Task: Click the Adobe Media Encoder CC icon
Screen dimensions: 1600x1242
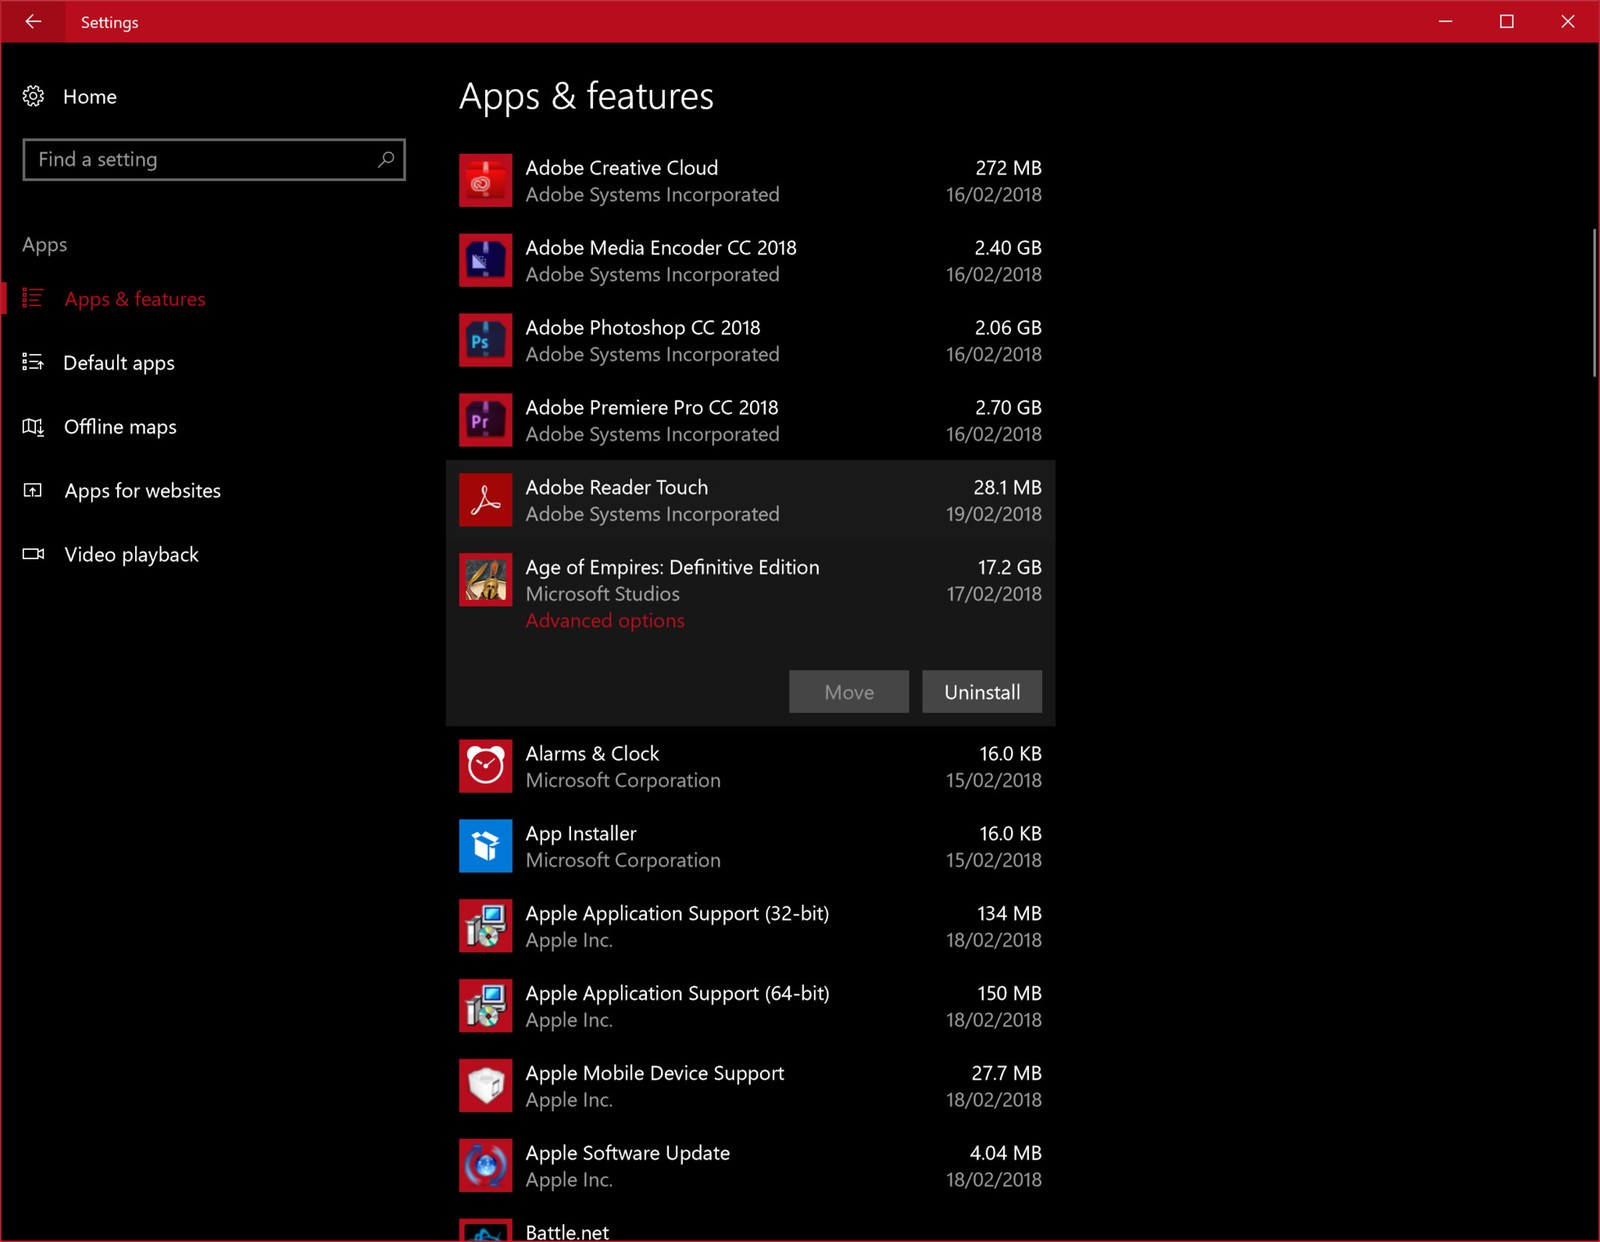Action: (486, 260)
